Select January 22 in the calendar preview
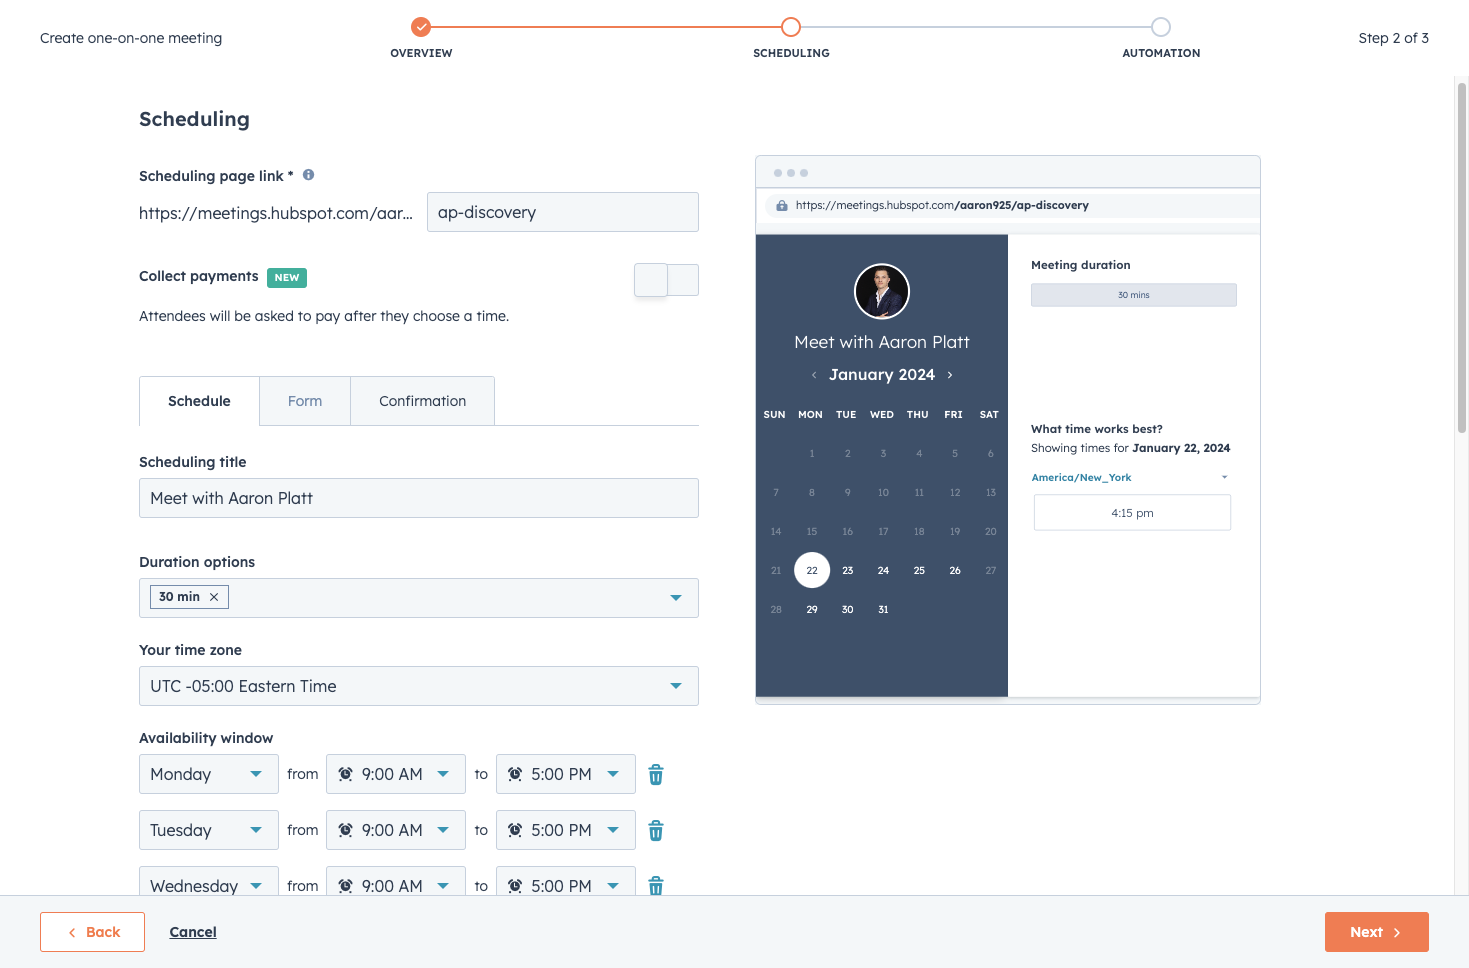This screenshot has height=968, width=1469. [812, 571]
